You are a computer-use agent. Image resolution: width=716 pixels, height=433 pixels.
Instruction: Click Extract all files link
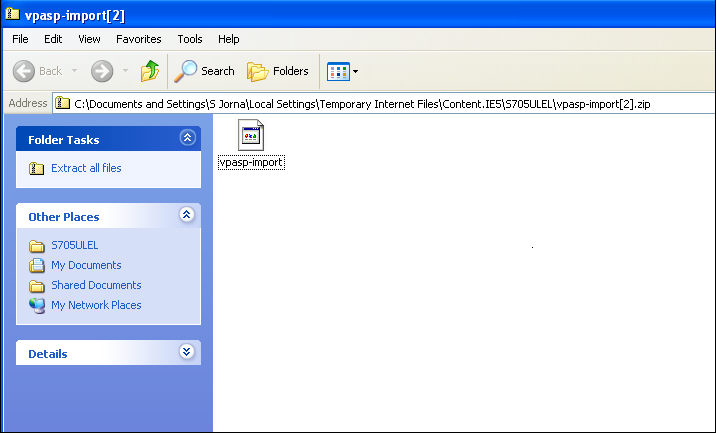pos(86,168)
